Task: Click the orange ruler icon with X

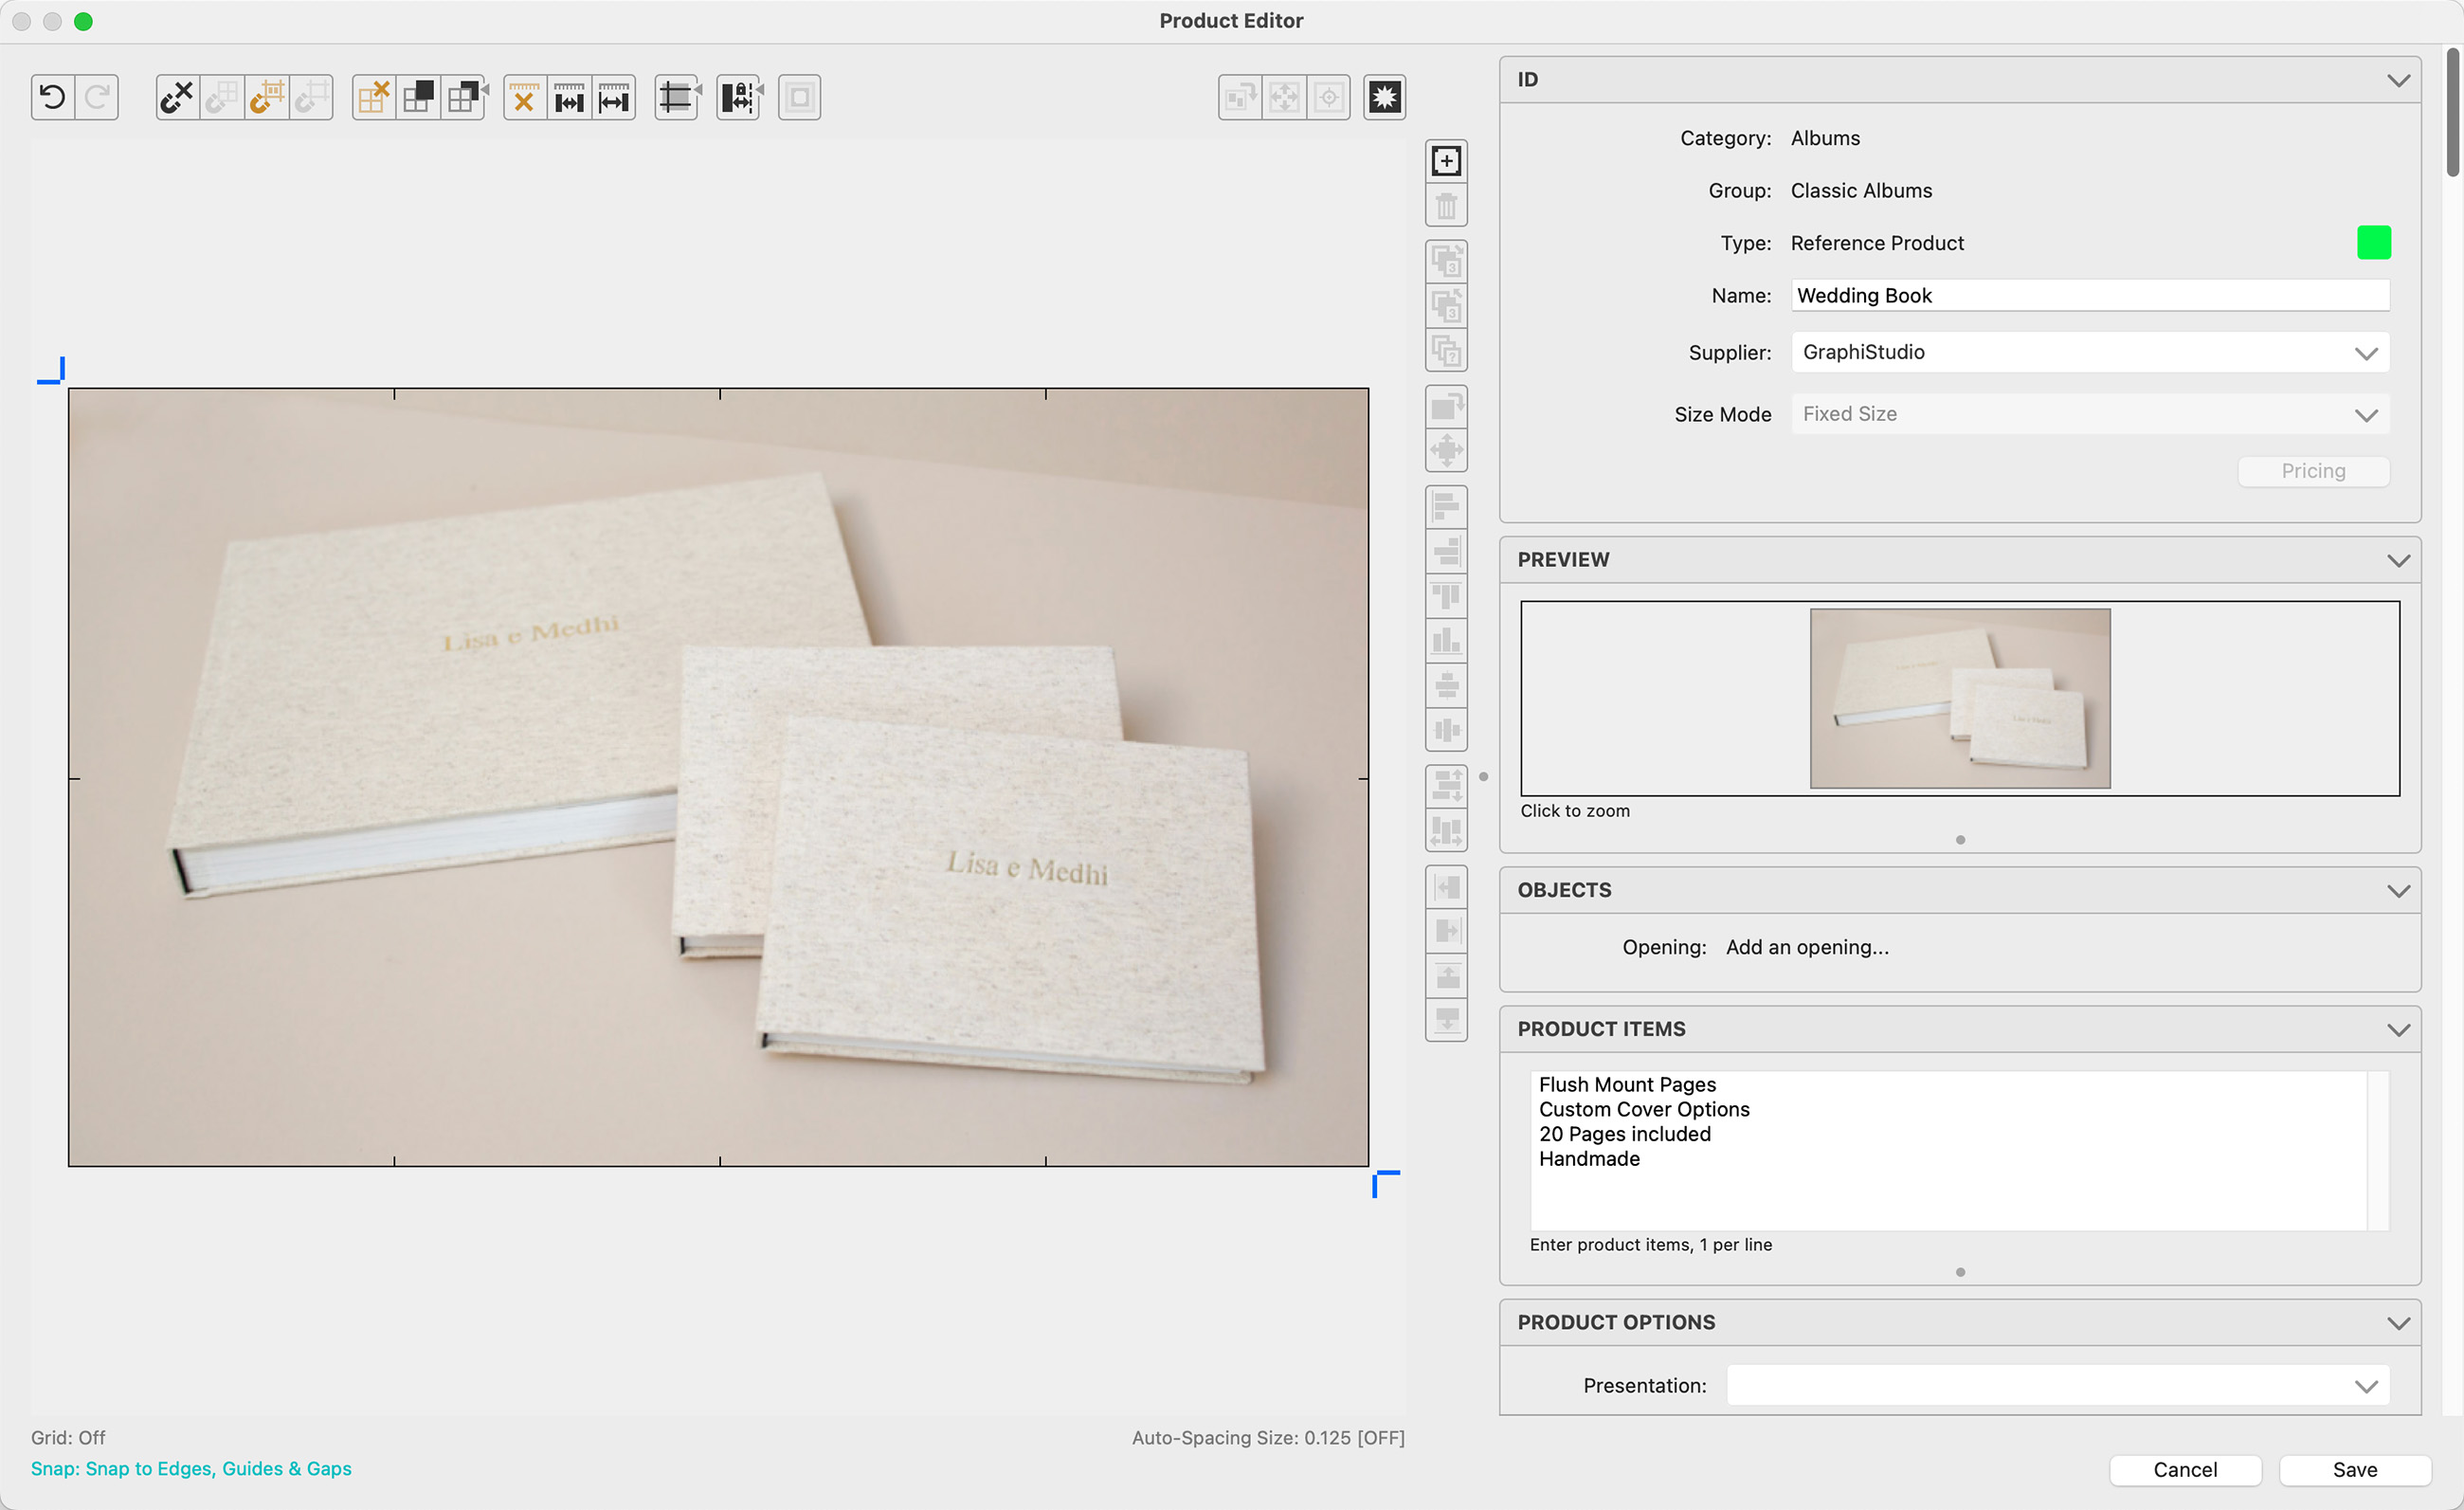Action: click(524, 97)
